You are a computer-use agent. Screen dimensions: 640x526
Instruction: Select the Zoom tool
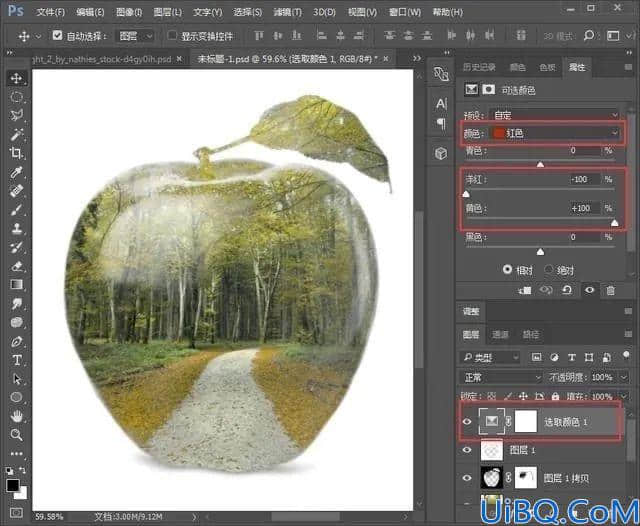click(x=16, y=435)
